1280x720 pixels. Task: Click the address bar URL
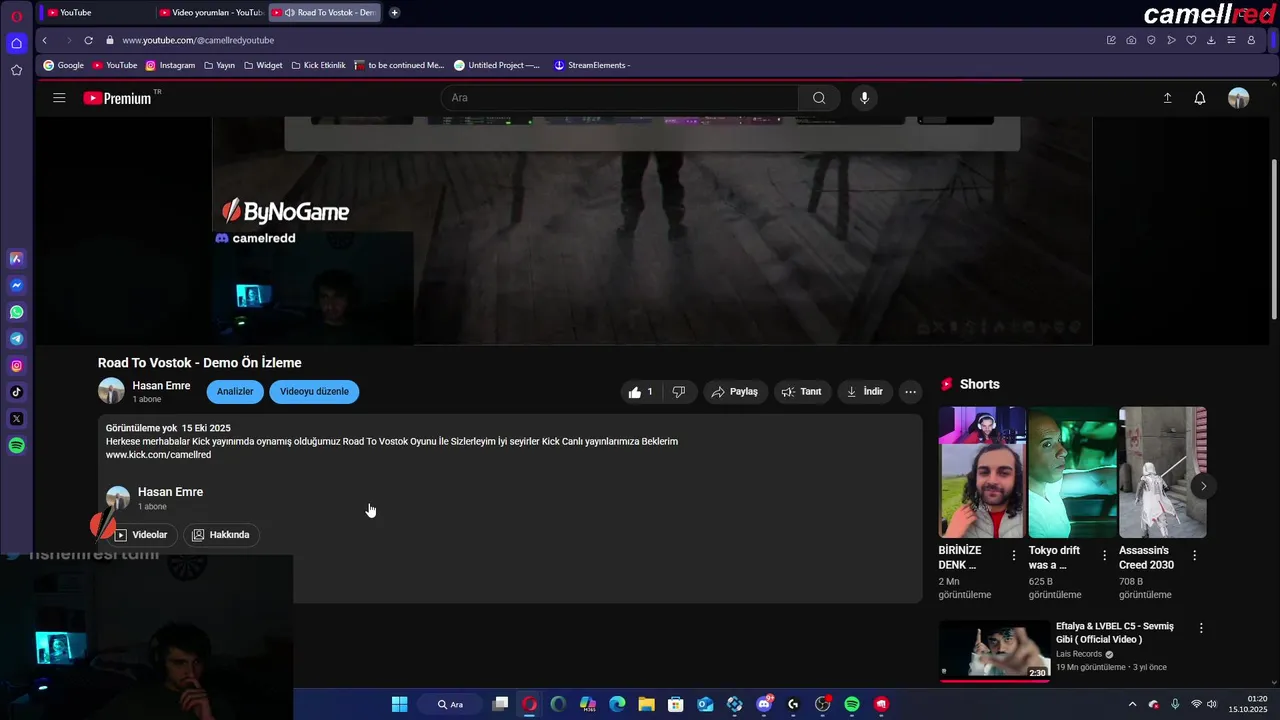point(198,40)
